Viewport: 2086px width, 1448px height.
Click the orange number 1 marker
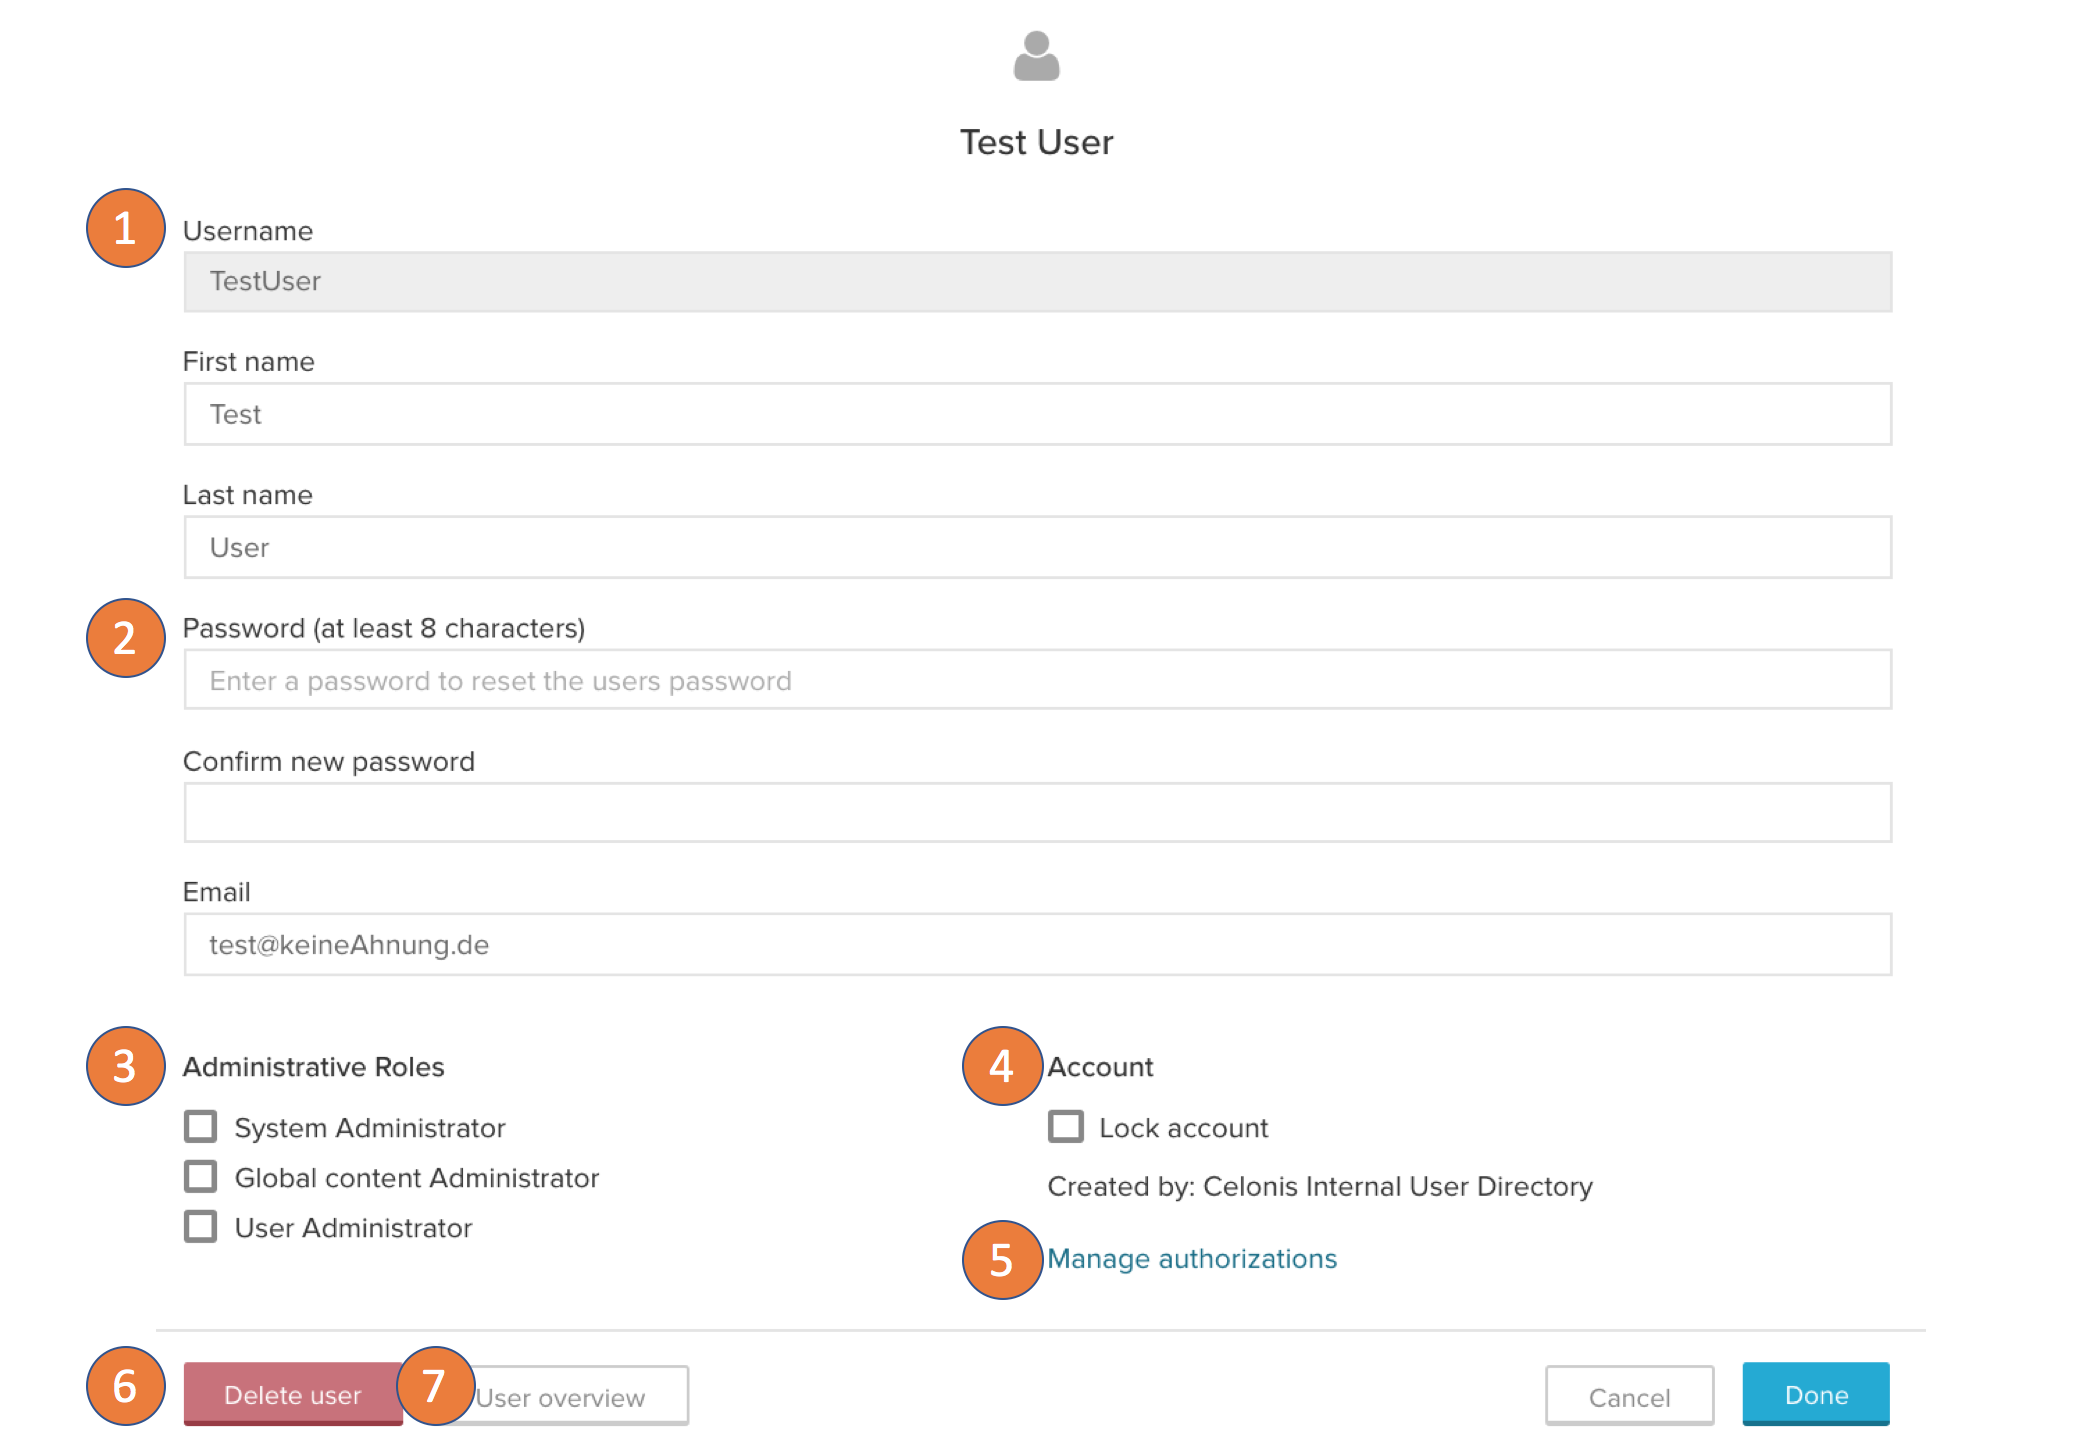pos(125,228)
